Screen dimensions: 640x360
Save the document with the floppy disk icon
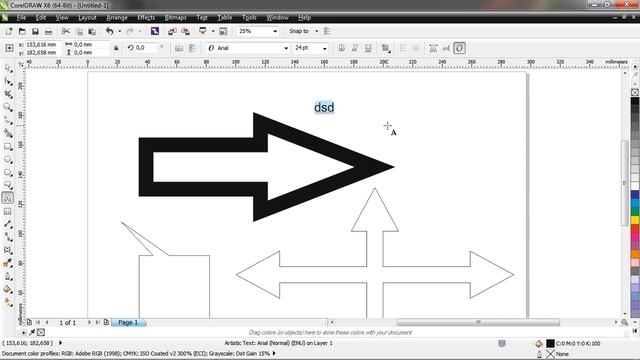click(x=36, y=31)
